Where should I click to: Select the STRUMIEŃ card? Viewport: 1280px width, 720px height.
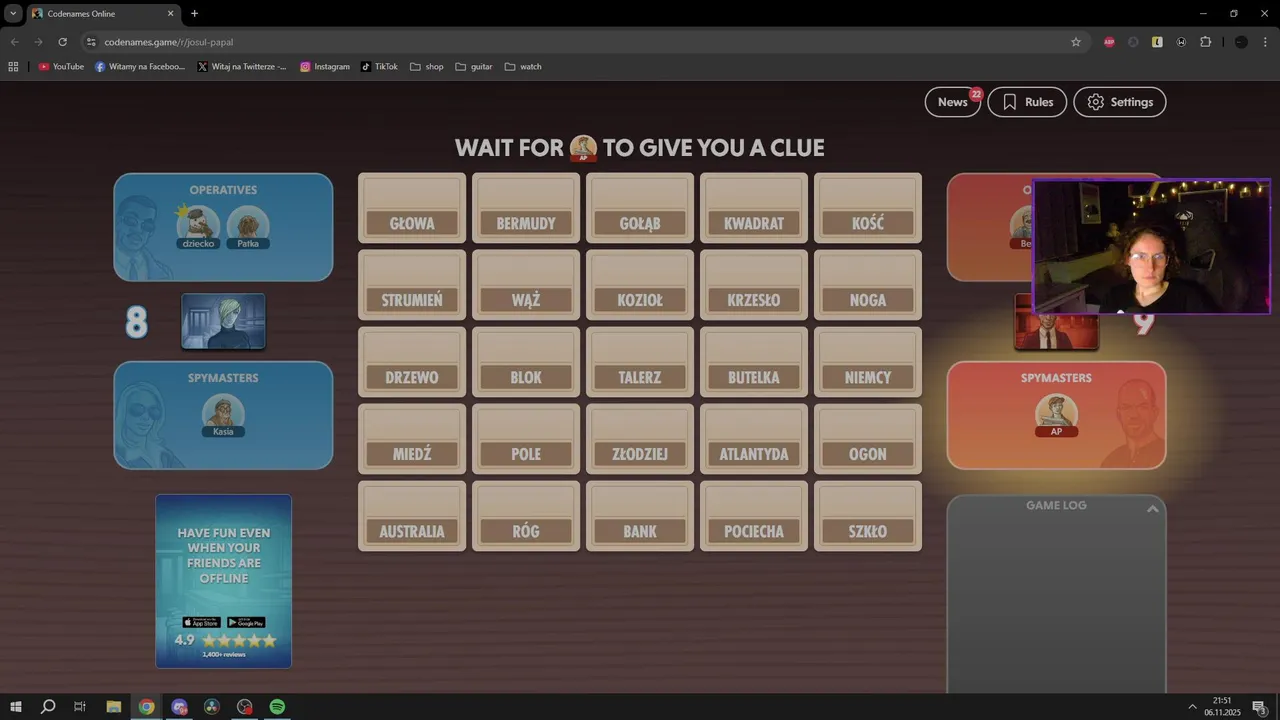pyautogui.click(x=412, y=285)
